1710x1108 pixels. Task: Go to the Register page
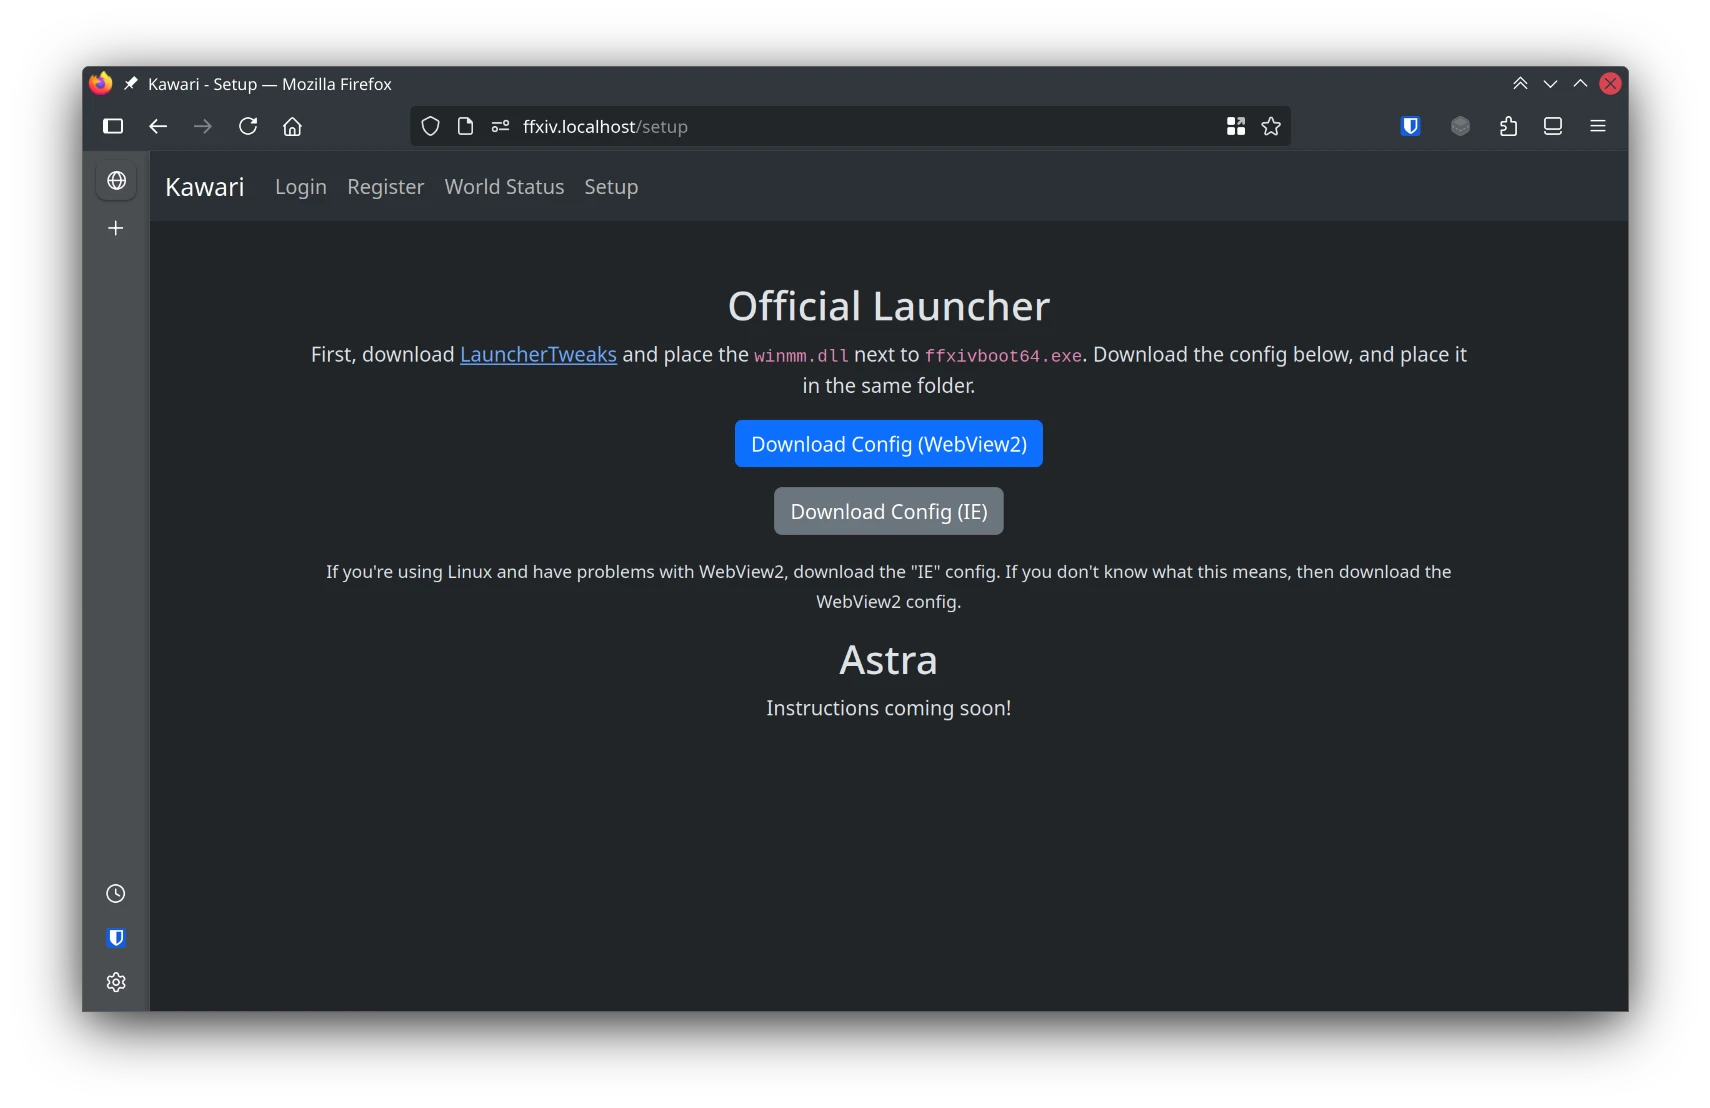point(385,187)
